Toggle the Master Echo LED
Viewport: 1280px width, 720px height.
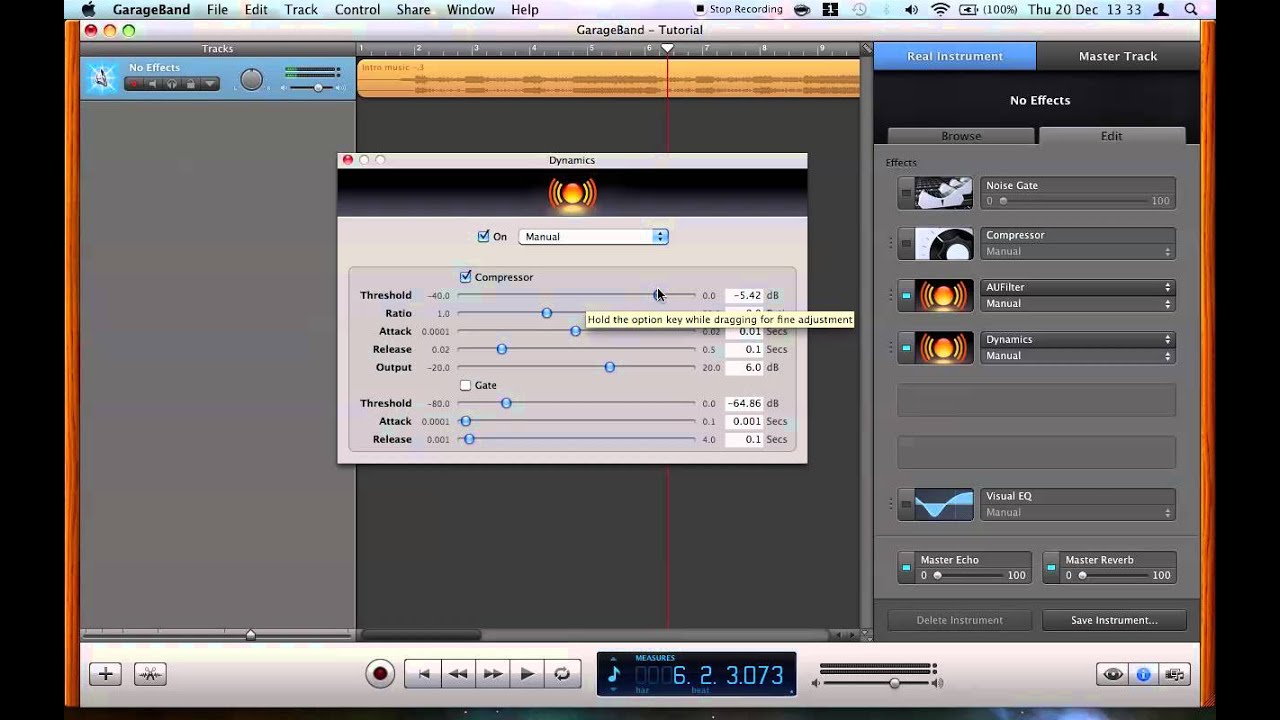[x=906, y=567]
